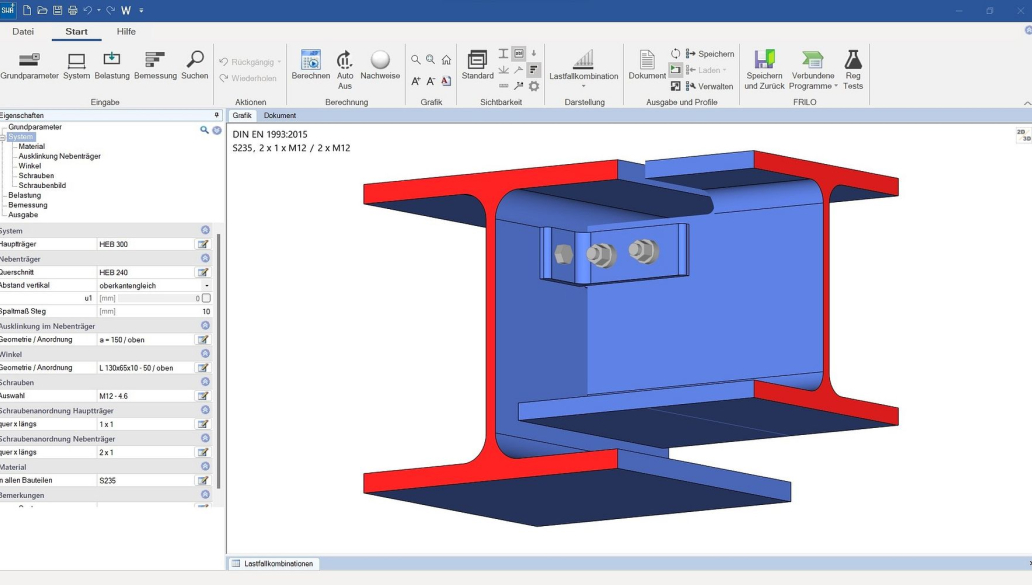Click the Verwalten profiles button
This screenshot has width=1032, height=585.
(x=709, y=86)
